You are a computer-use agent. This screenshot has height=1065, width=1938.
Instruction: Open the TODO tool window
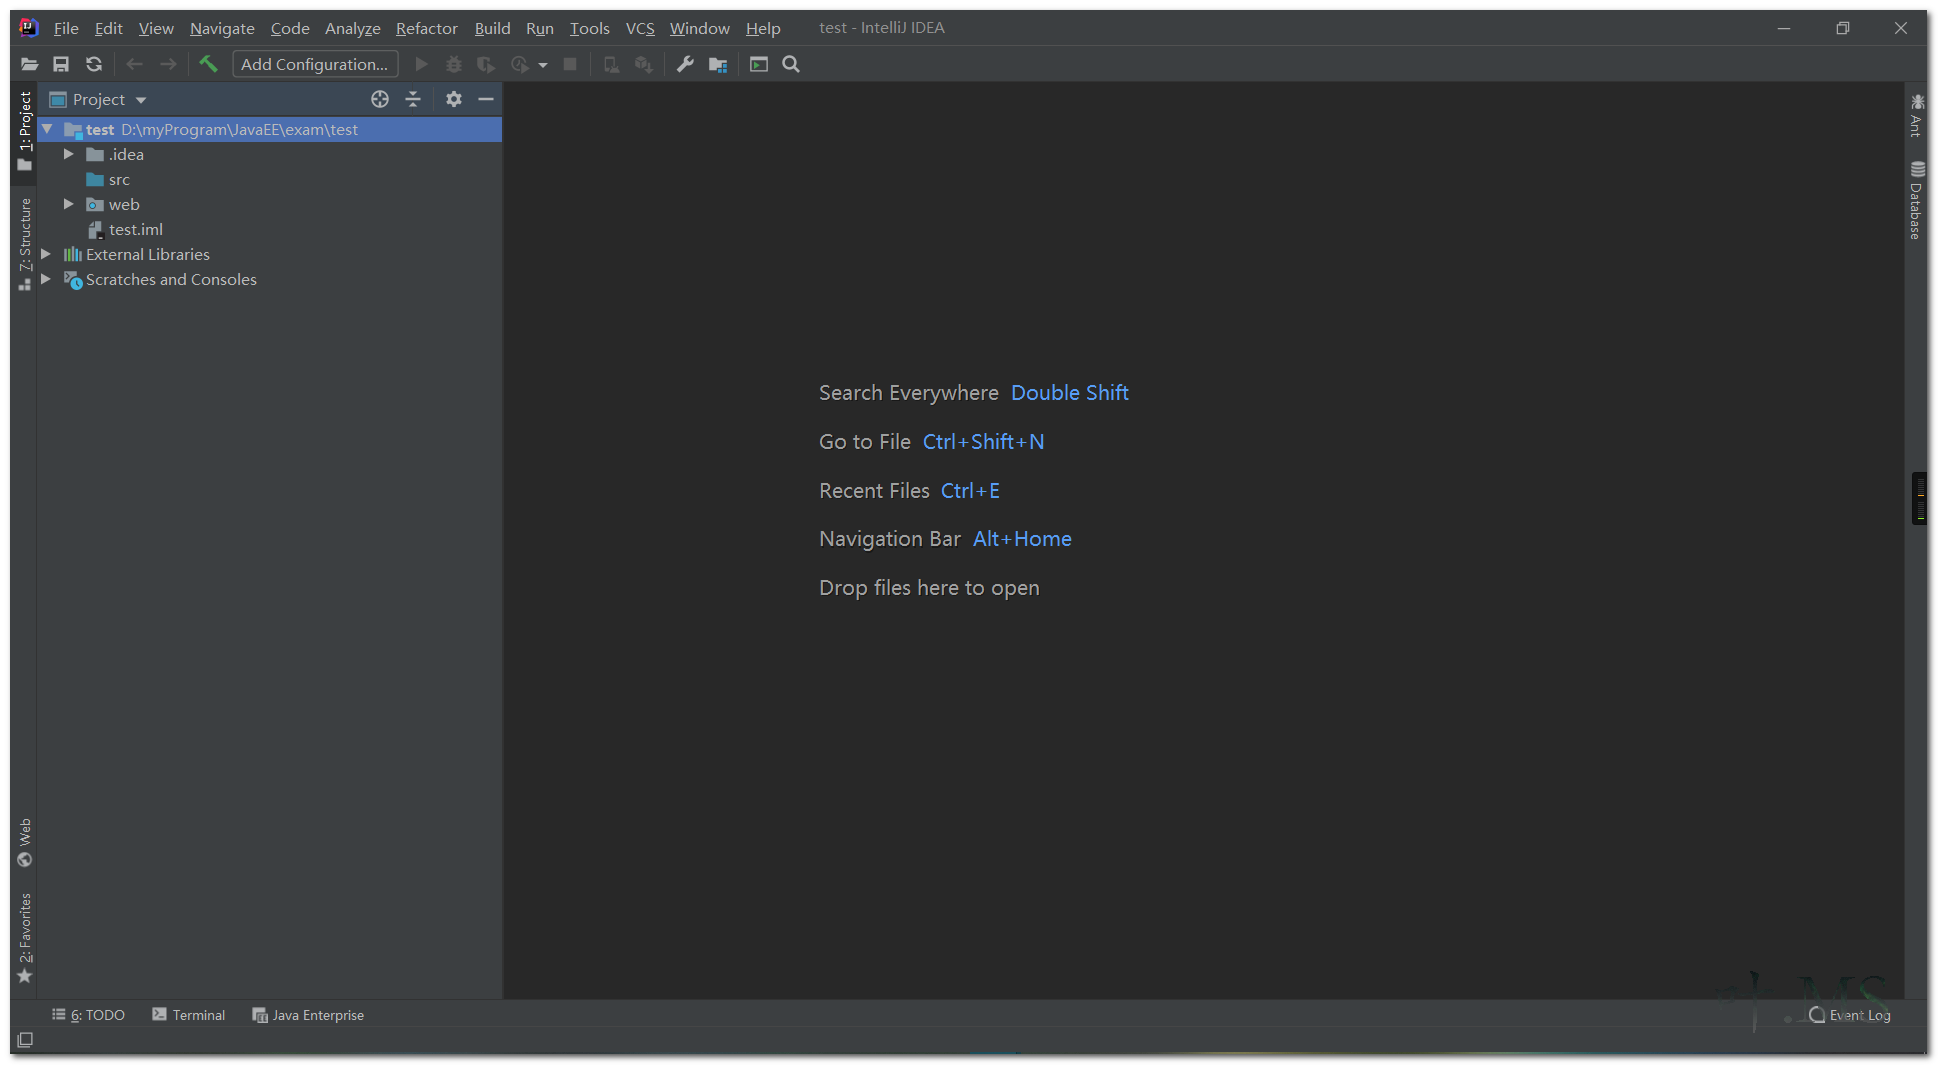coord(89,1015)
